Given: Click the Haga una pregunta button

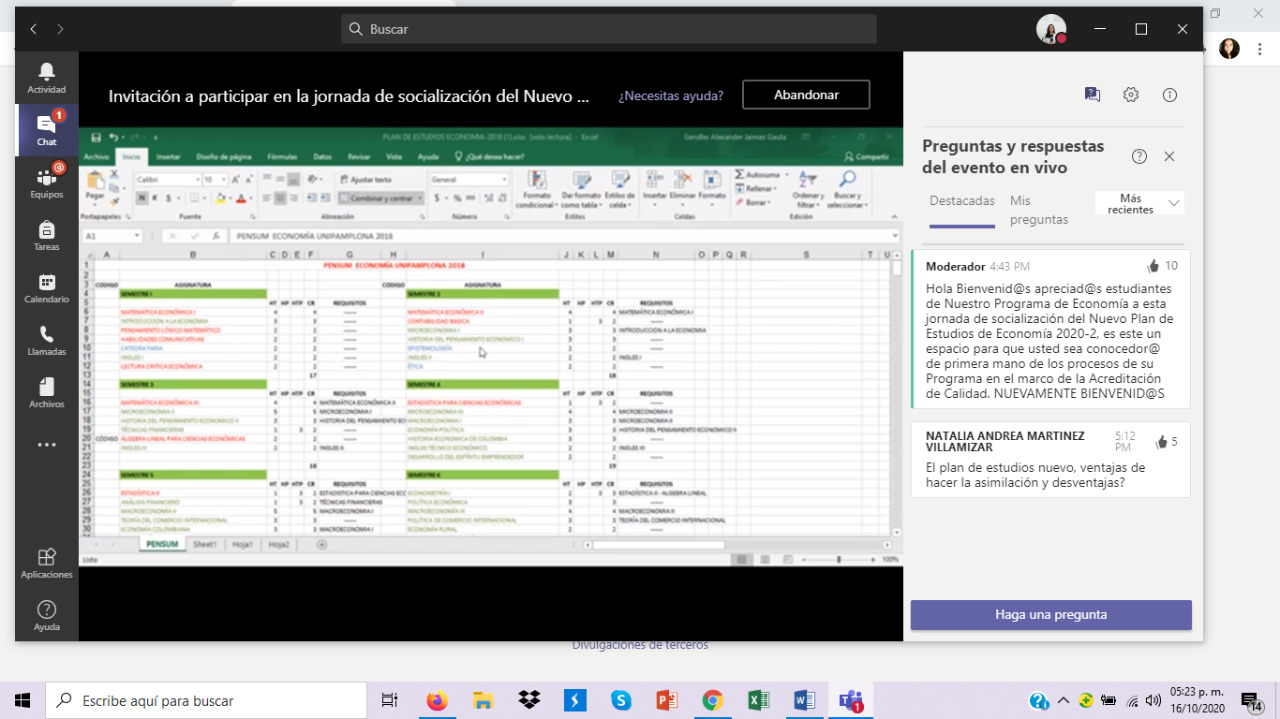Looking at the screenshot, I should click(x=1050, y=615).
